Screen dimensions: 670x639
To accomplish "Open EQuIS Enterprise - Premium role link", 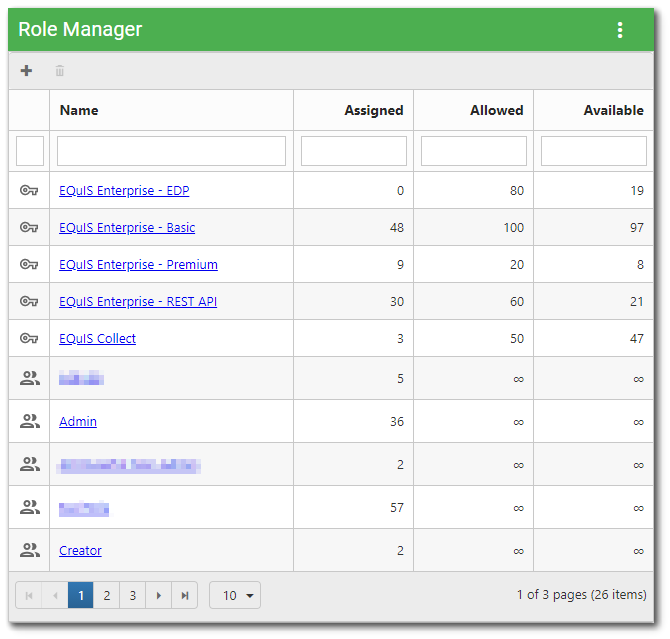I will pyautogui.click(x=138, y=265).
